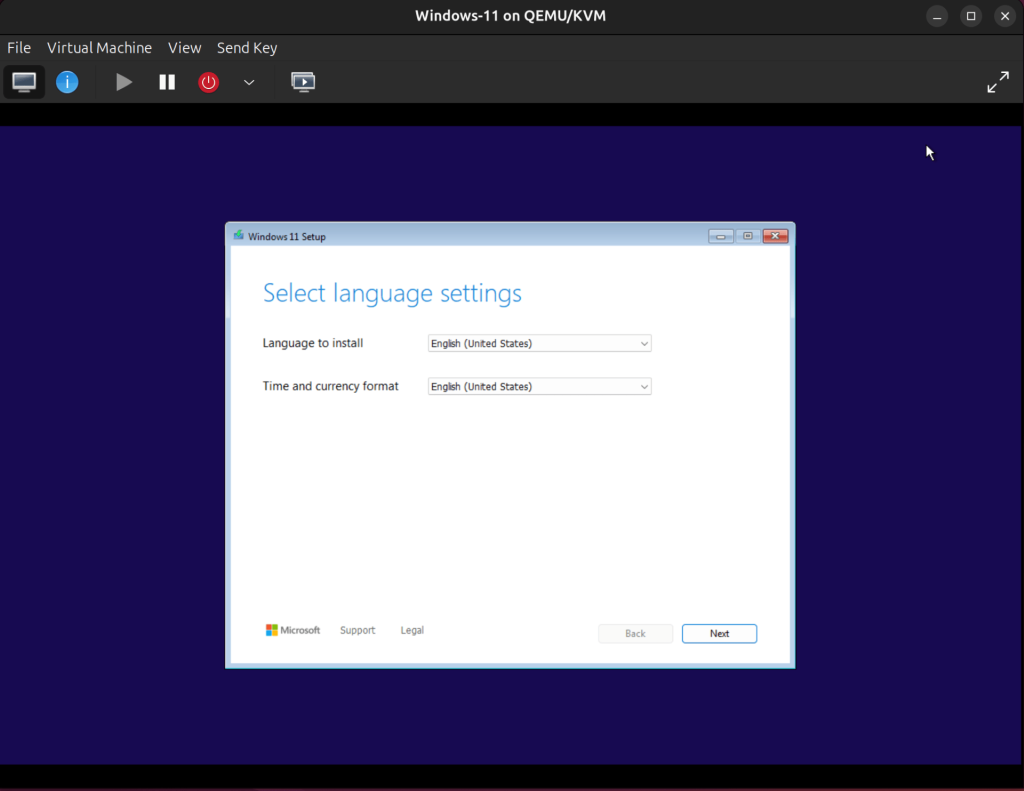The height and width of the screenshot is (791, 1024).
Task: Click the Windows 11 Setup title bar
Action: click(x=450, y=236)
